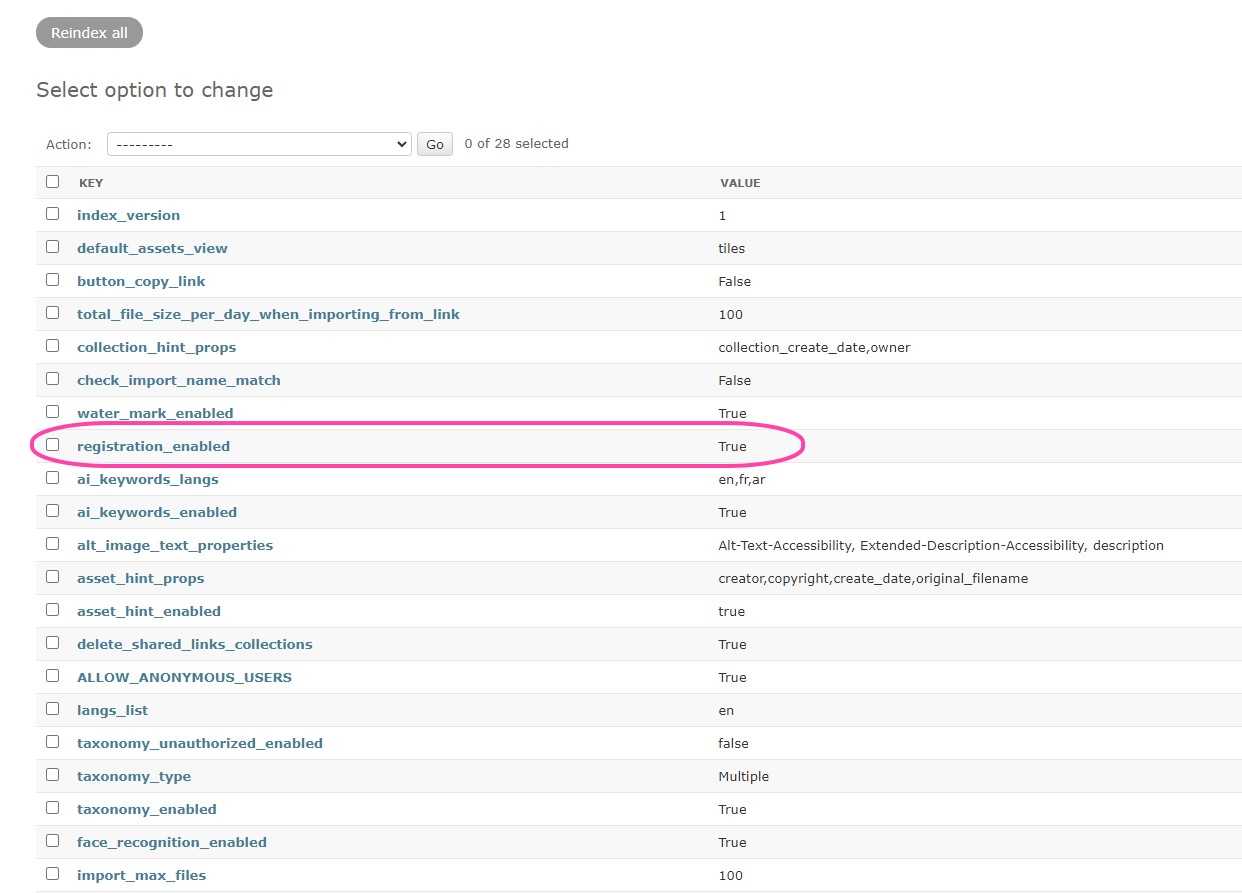The height and width of the screenshot is (893, 1242).
Task: Select the taxonomy_enabled checkbox
Action: pos(52,808)
